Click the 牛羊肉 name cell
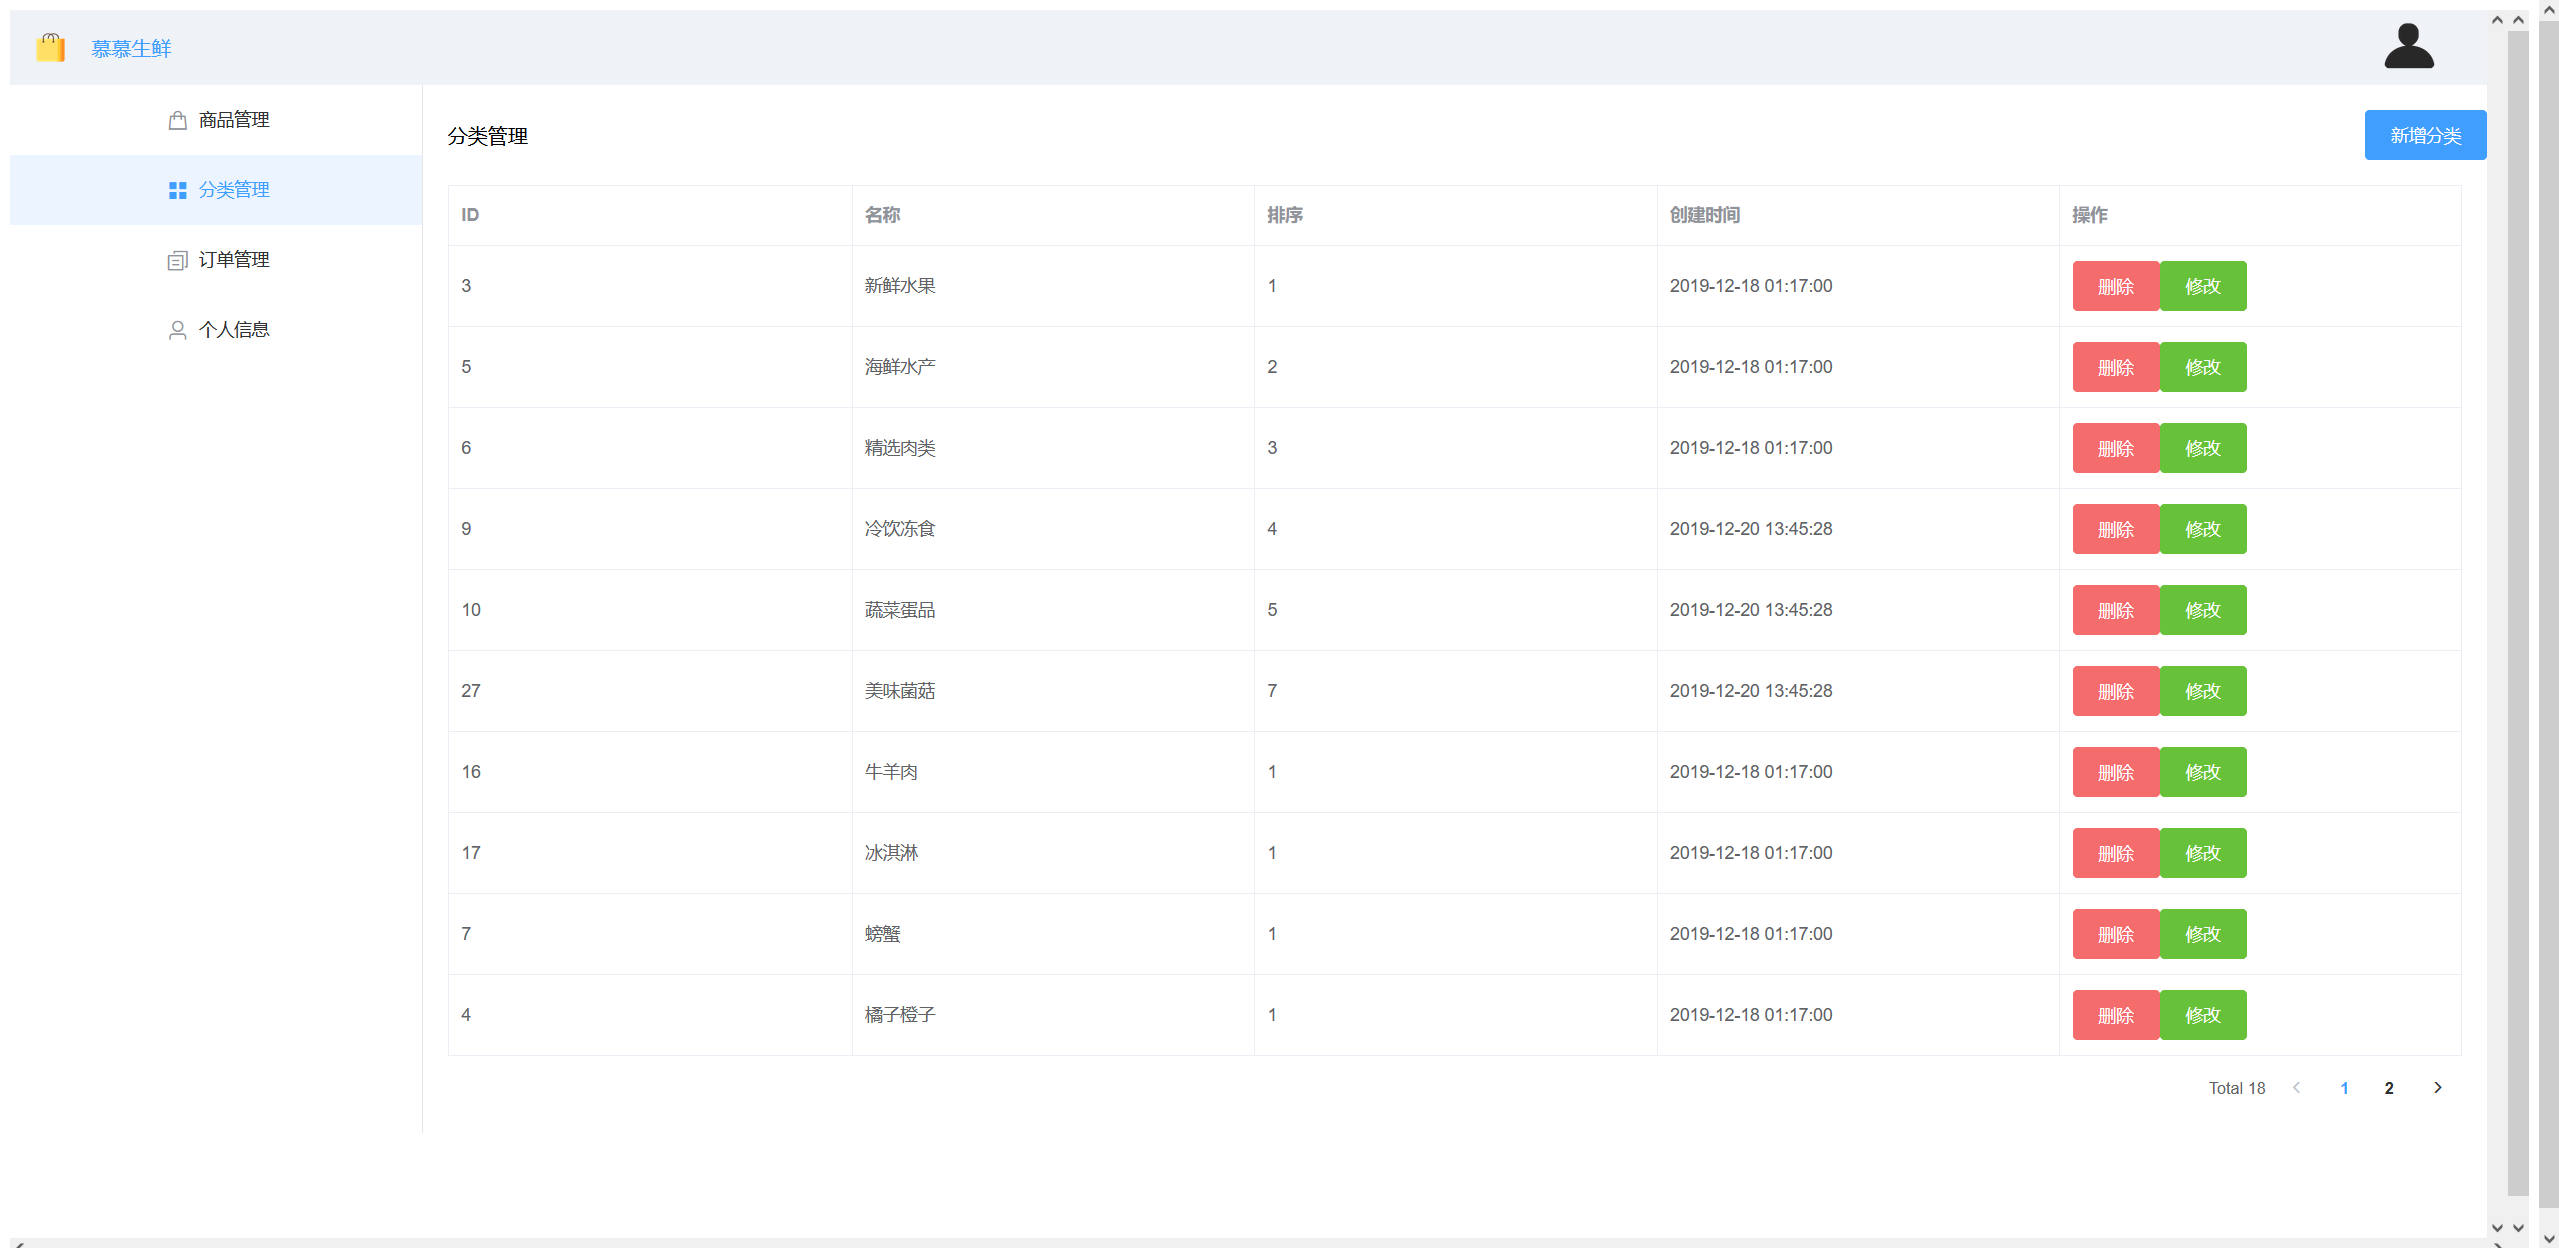The image size is (2559, 1248). (x=1053, y=772)
